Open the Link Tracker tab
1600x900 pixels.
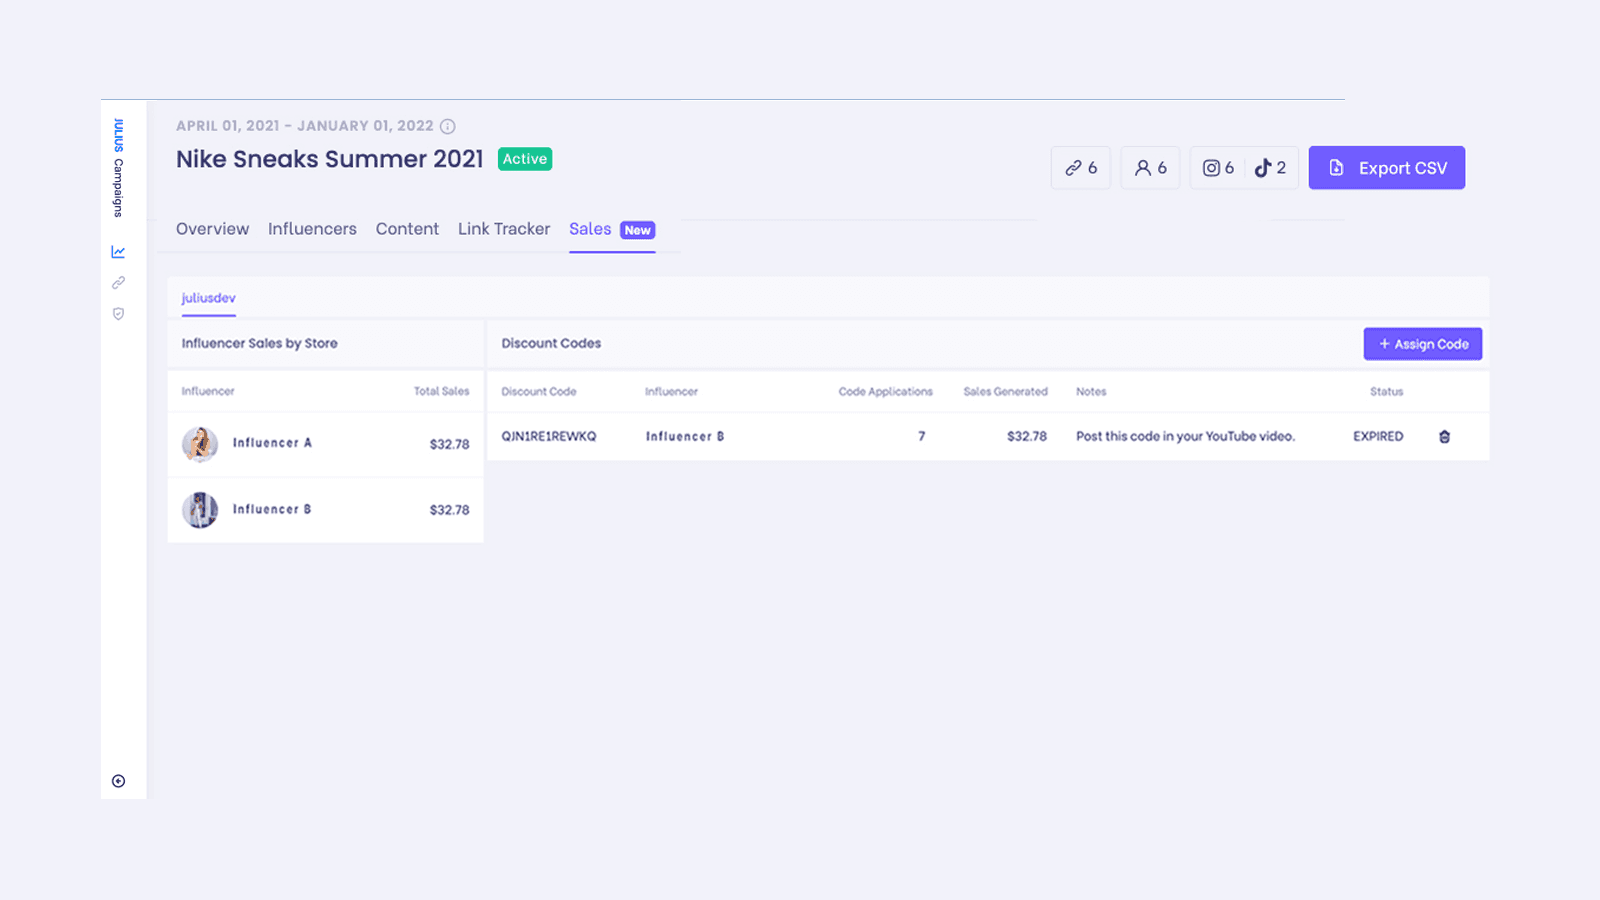pos(503,228)
